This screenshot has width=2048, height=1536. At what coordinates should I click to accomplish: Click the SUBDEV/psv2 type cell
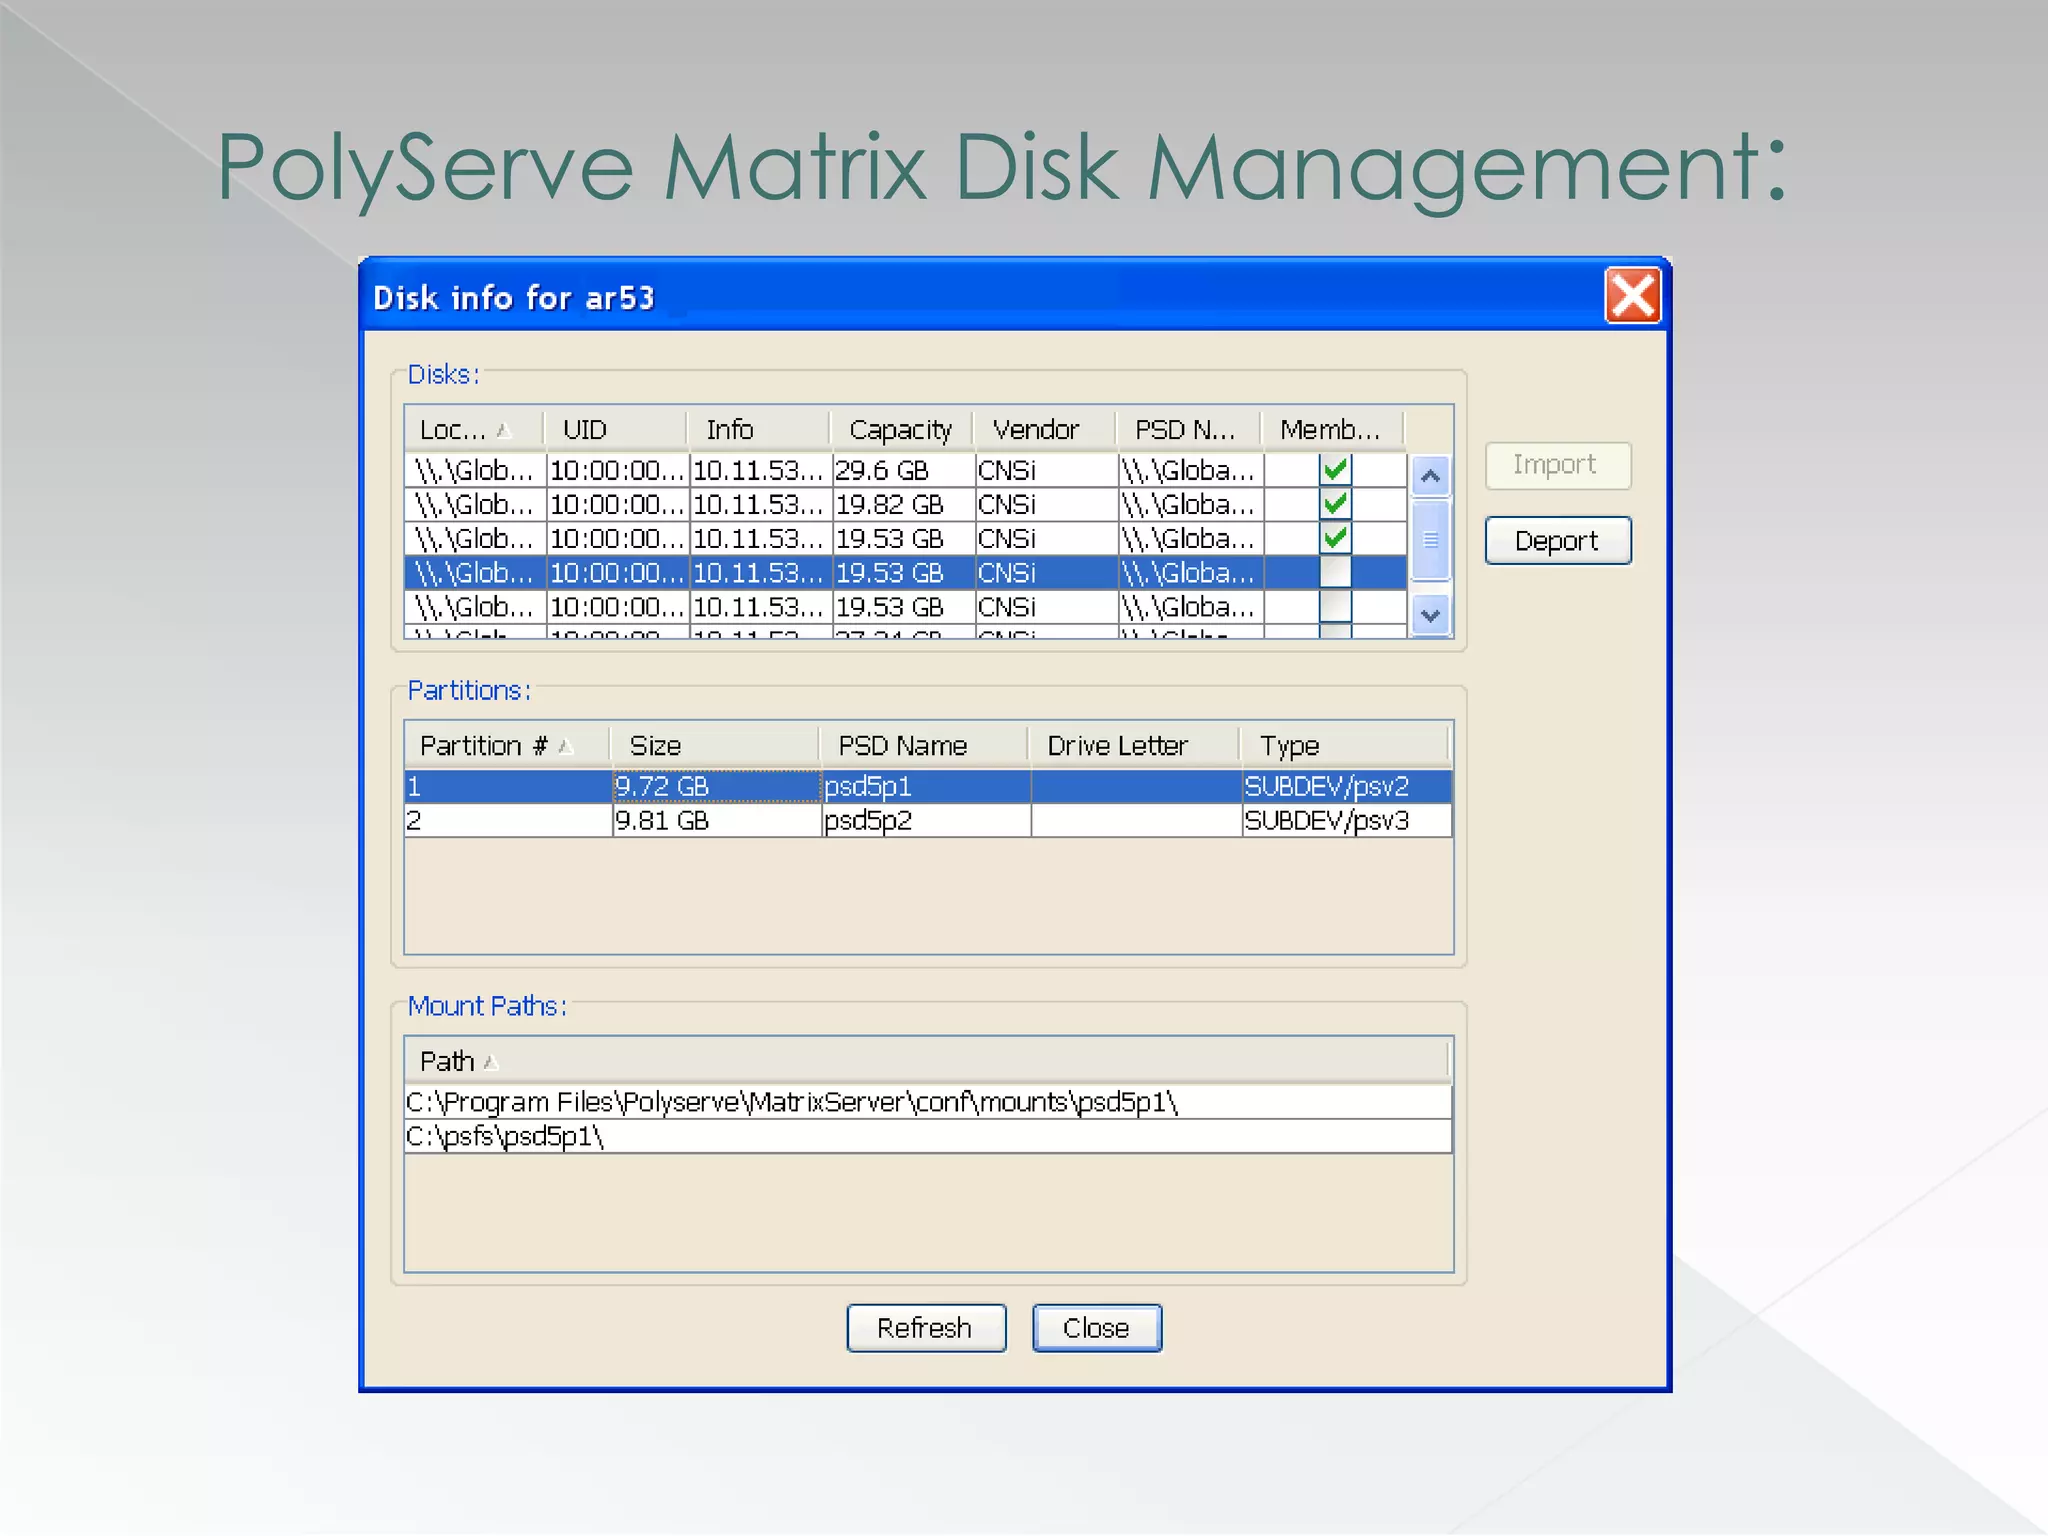coord(1346,786)
